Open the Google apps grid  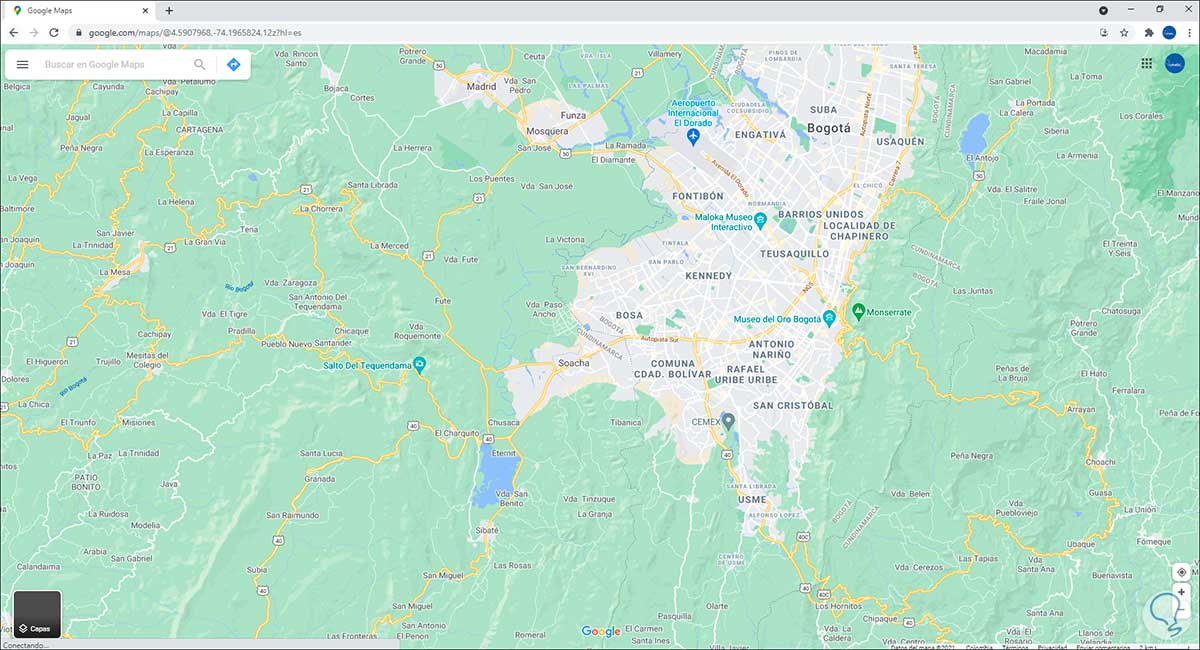click(x=1146, y=63)
